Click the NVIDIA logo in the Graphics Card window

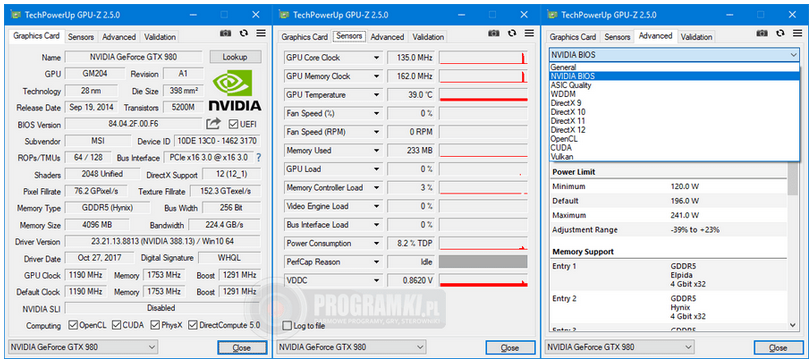click(x=235, y=91)
